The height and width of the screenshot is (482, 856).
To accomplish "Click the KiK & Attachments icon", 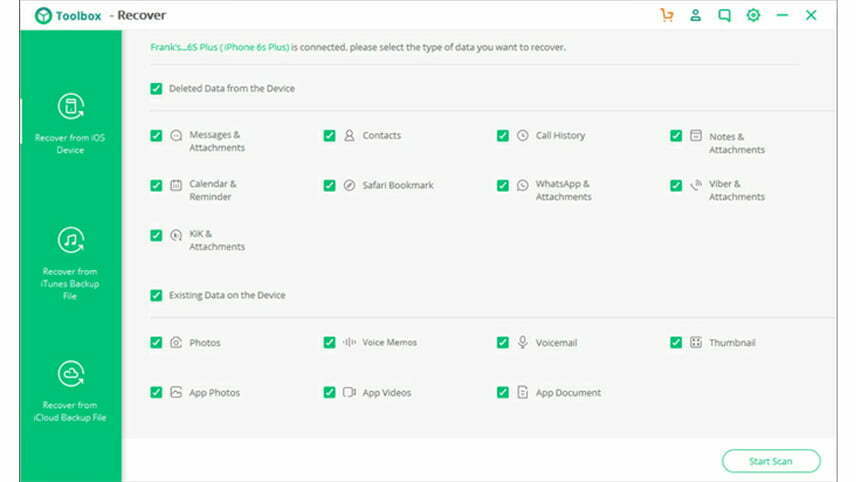I will coord(176,235).
